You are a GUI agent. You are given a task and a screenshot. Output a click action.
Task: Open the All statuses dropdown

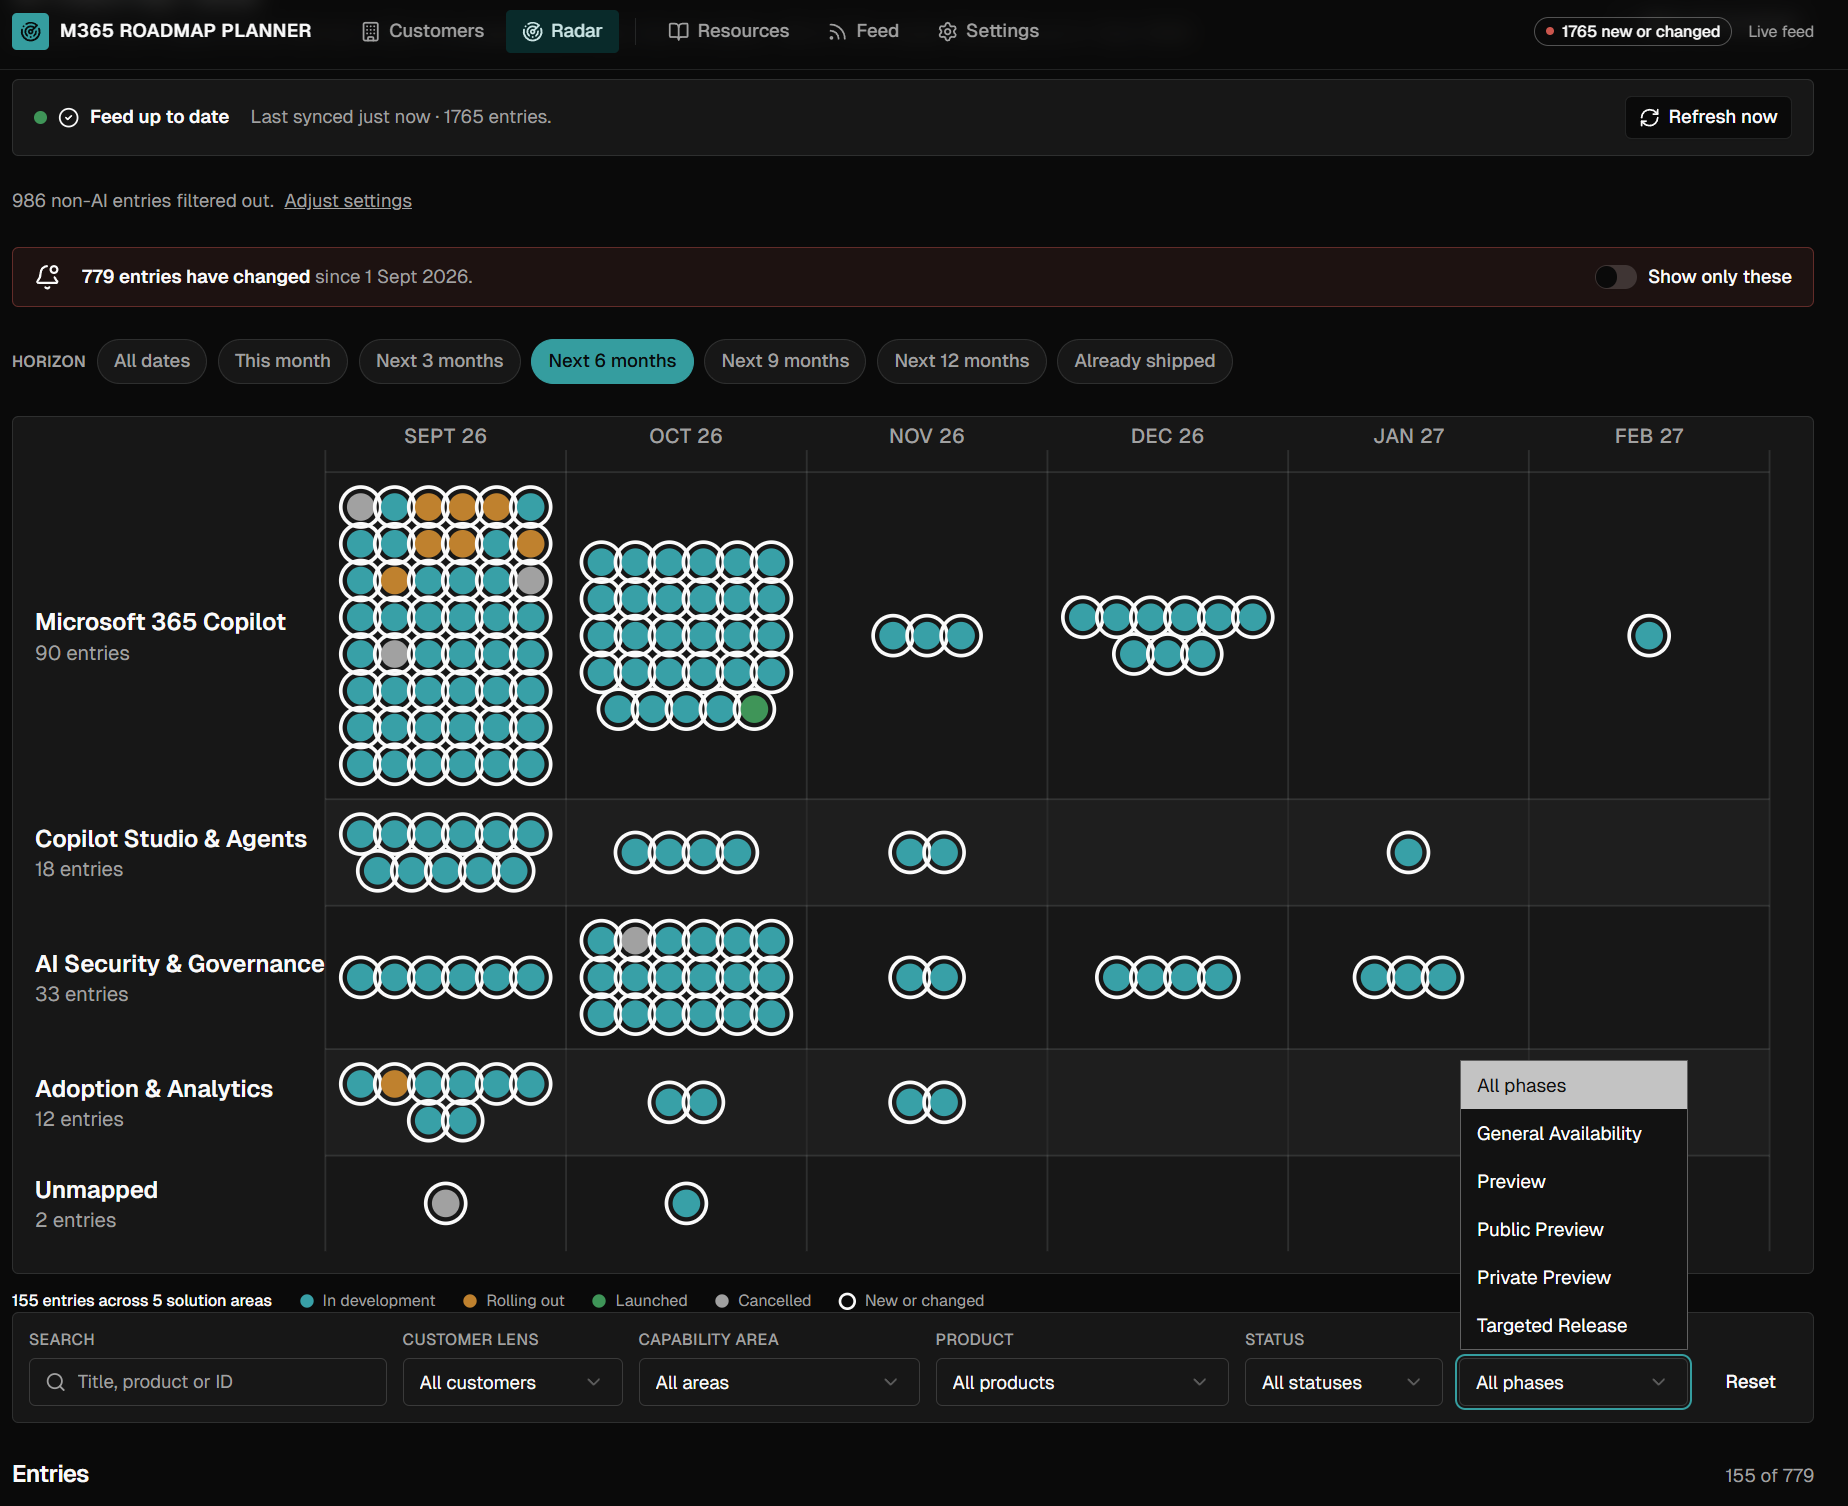[x=1343, y=1382]
